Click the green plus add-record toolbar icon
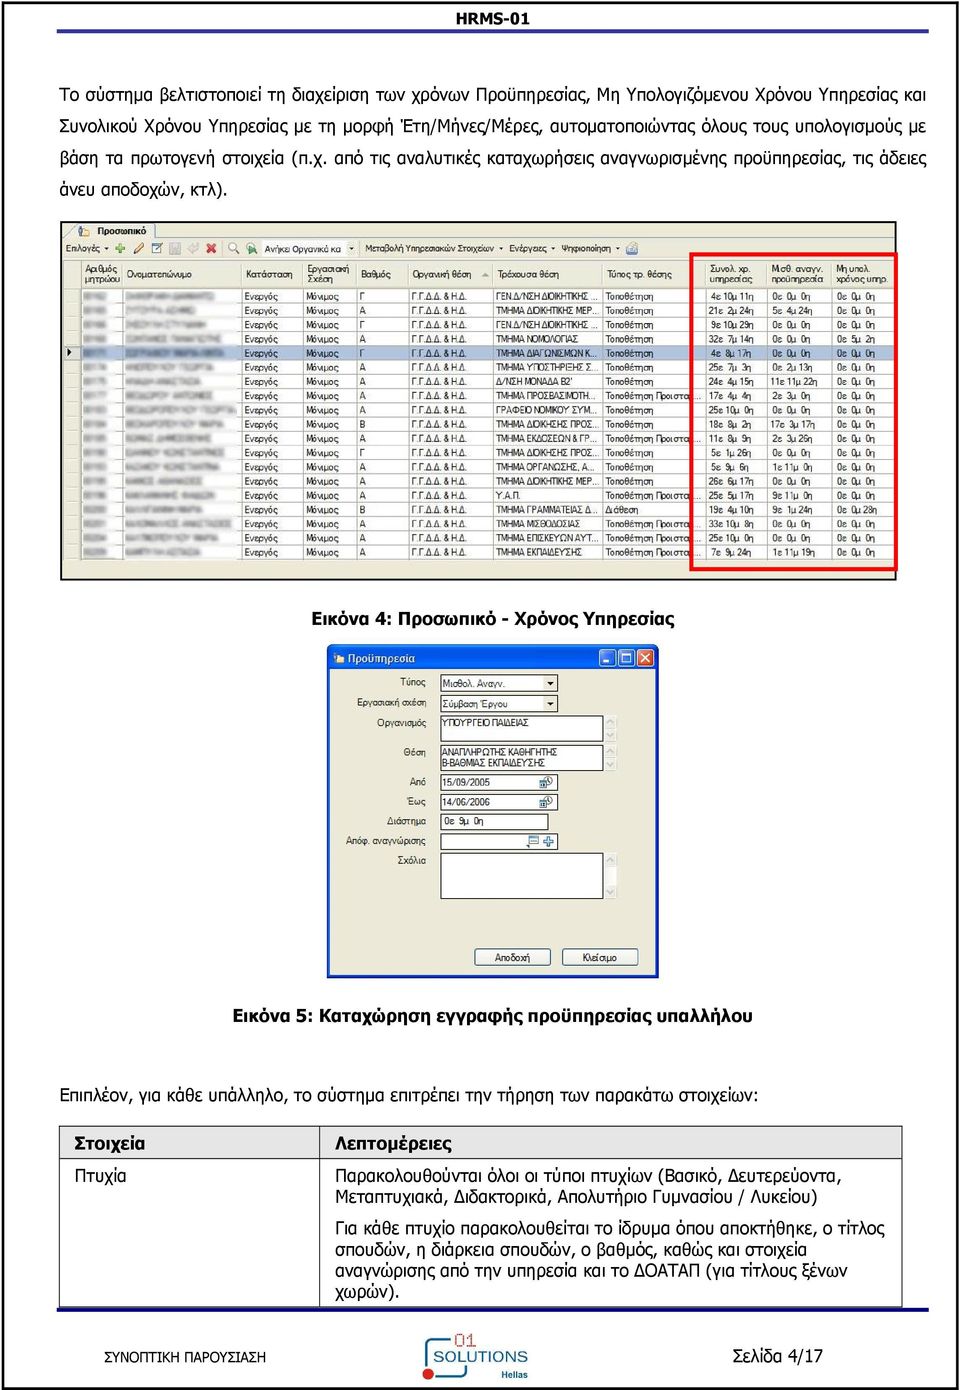Viewport: 960px width, 1390px height. (x=120, y=248)
